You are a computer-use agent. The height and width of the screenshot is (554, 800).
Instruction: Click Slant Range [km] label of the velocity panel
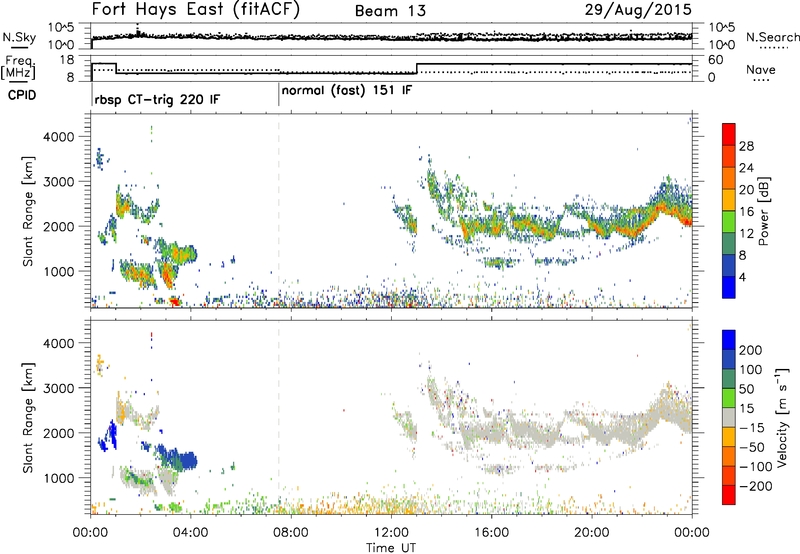click(28, 417)
